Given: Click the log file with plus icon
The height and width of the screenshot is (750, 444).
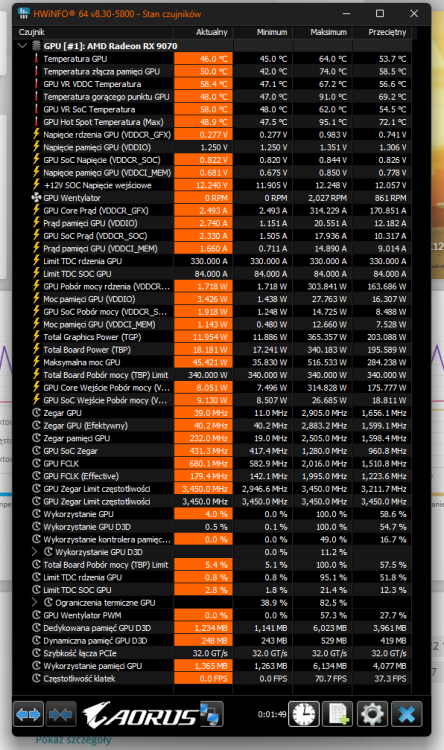Looking at the screenshot, I should tap(338, 715).
